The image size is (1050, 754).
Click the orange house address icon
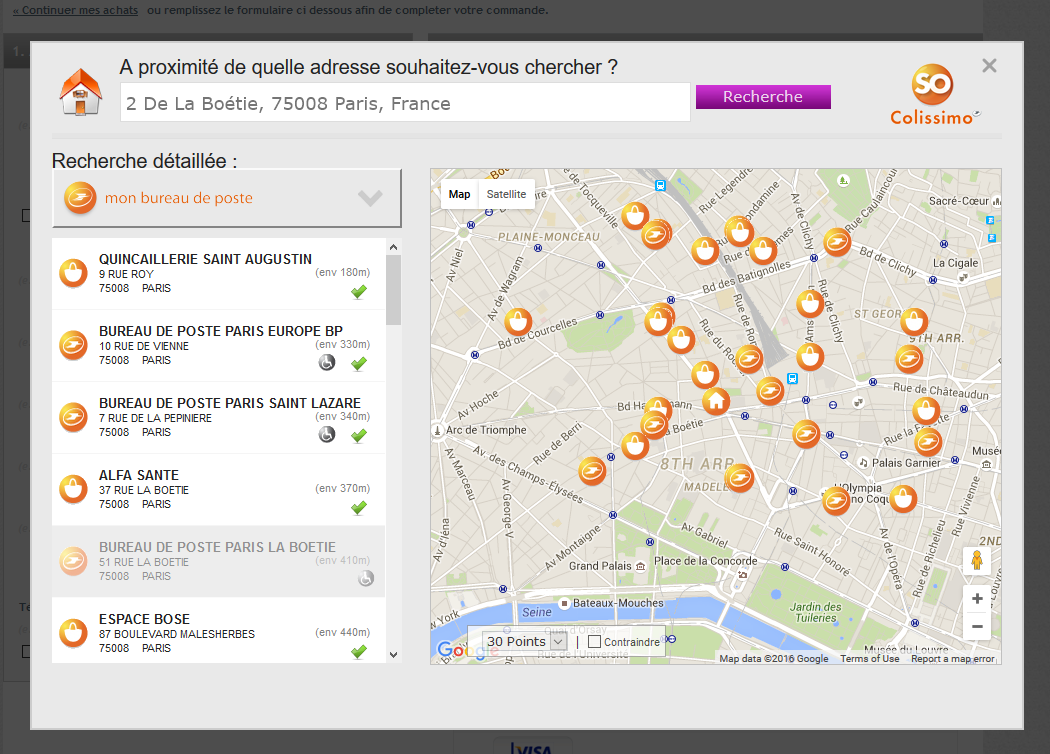(x=81, y=92)
